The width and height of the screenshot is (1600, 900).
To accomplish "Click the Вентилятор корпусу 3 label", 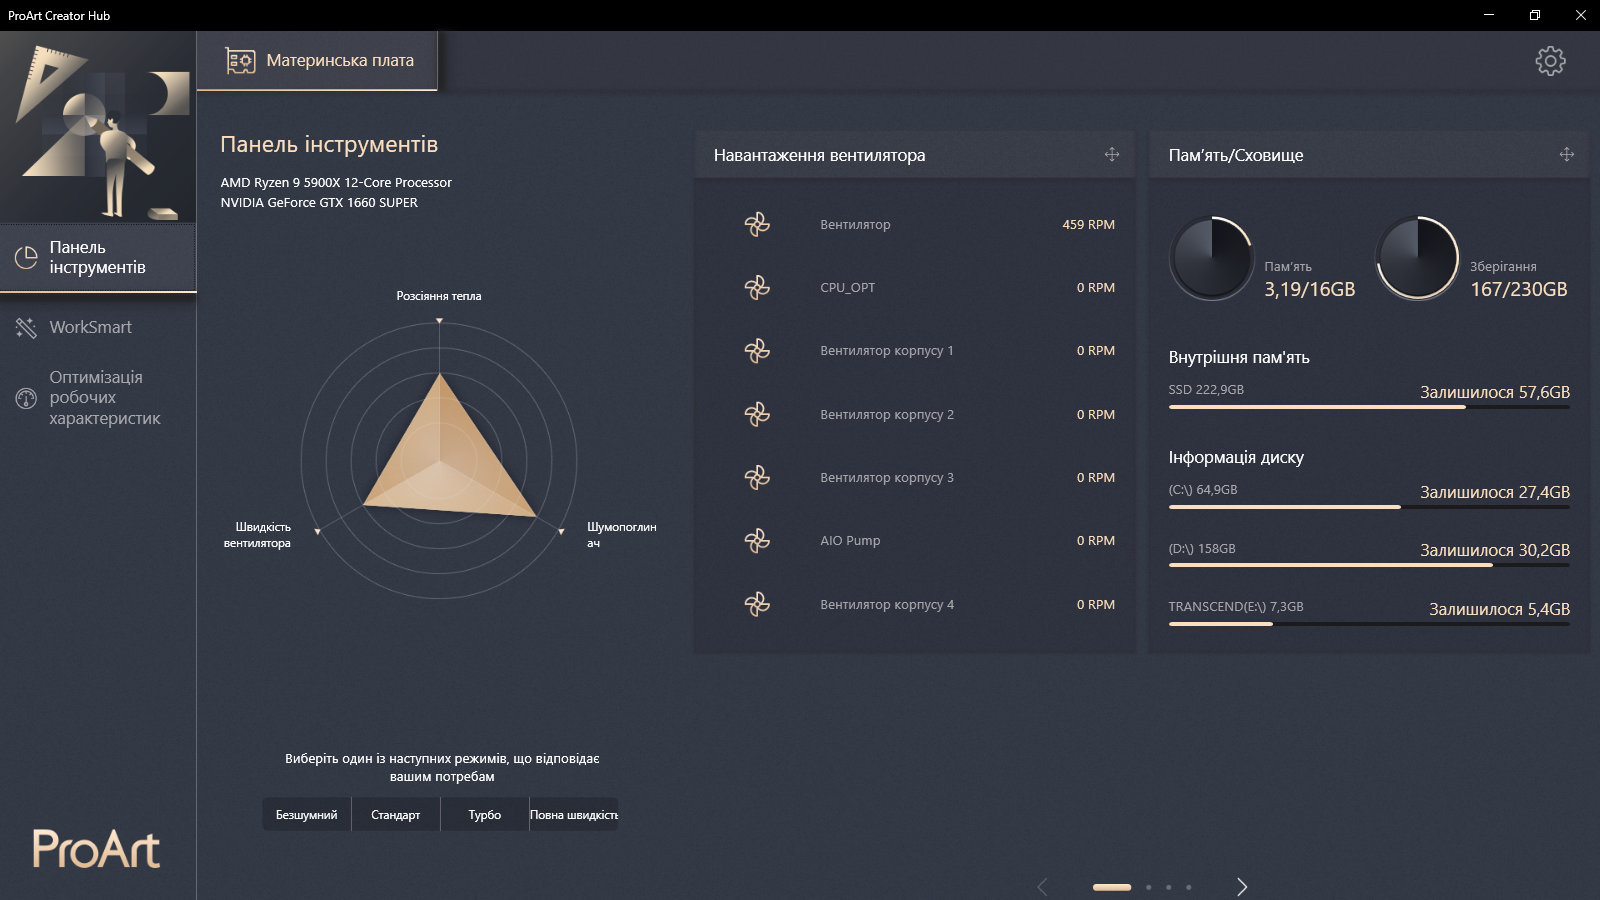I will click(887, 478).
